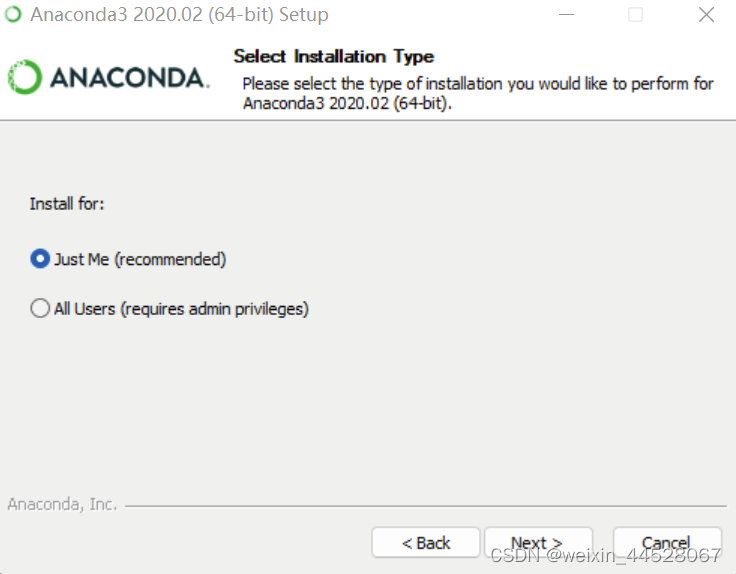Click the "All Users (requires admin privileges)" label
Viewport: 736px width, 574px height.
pyautogui.click(x=181, y=309)
